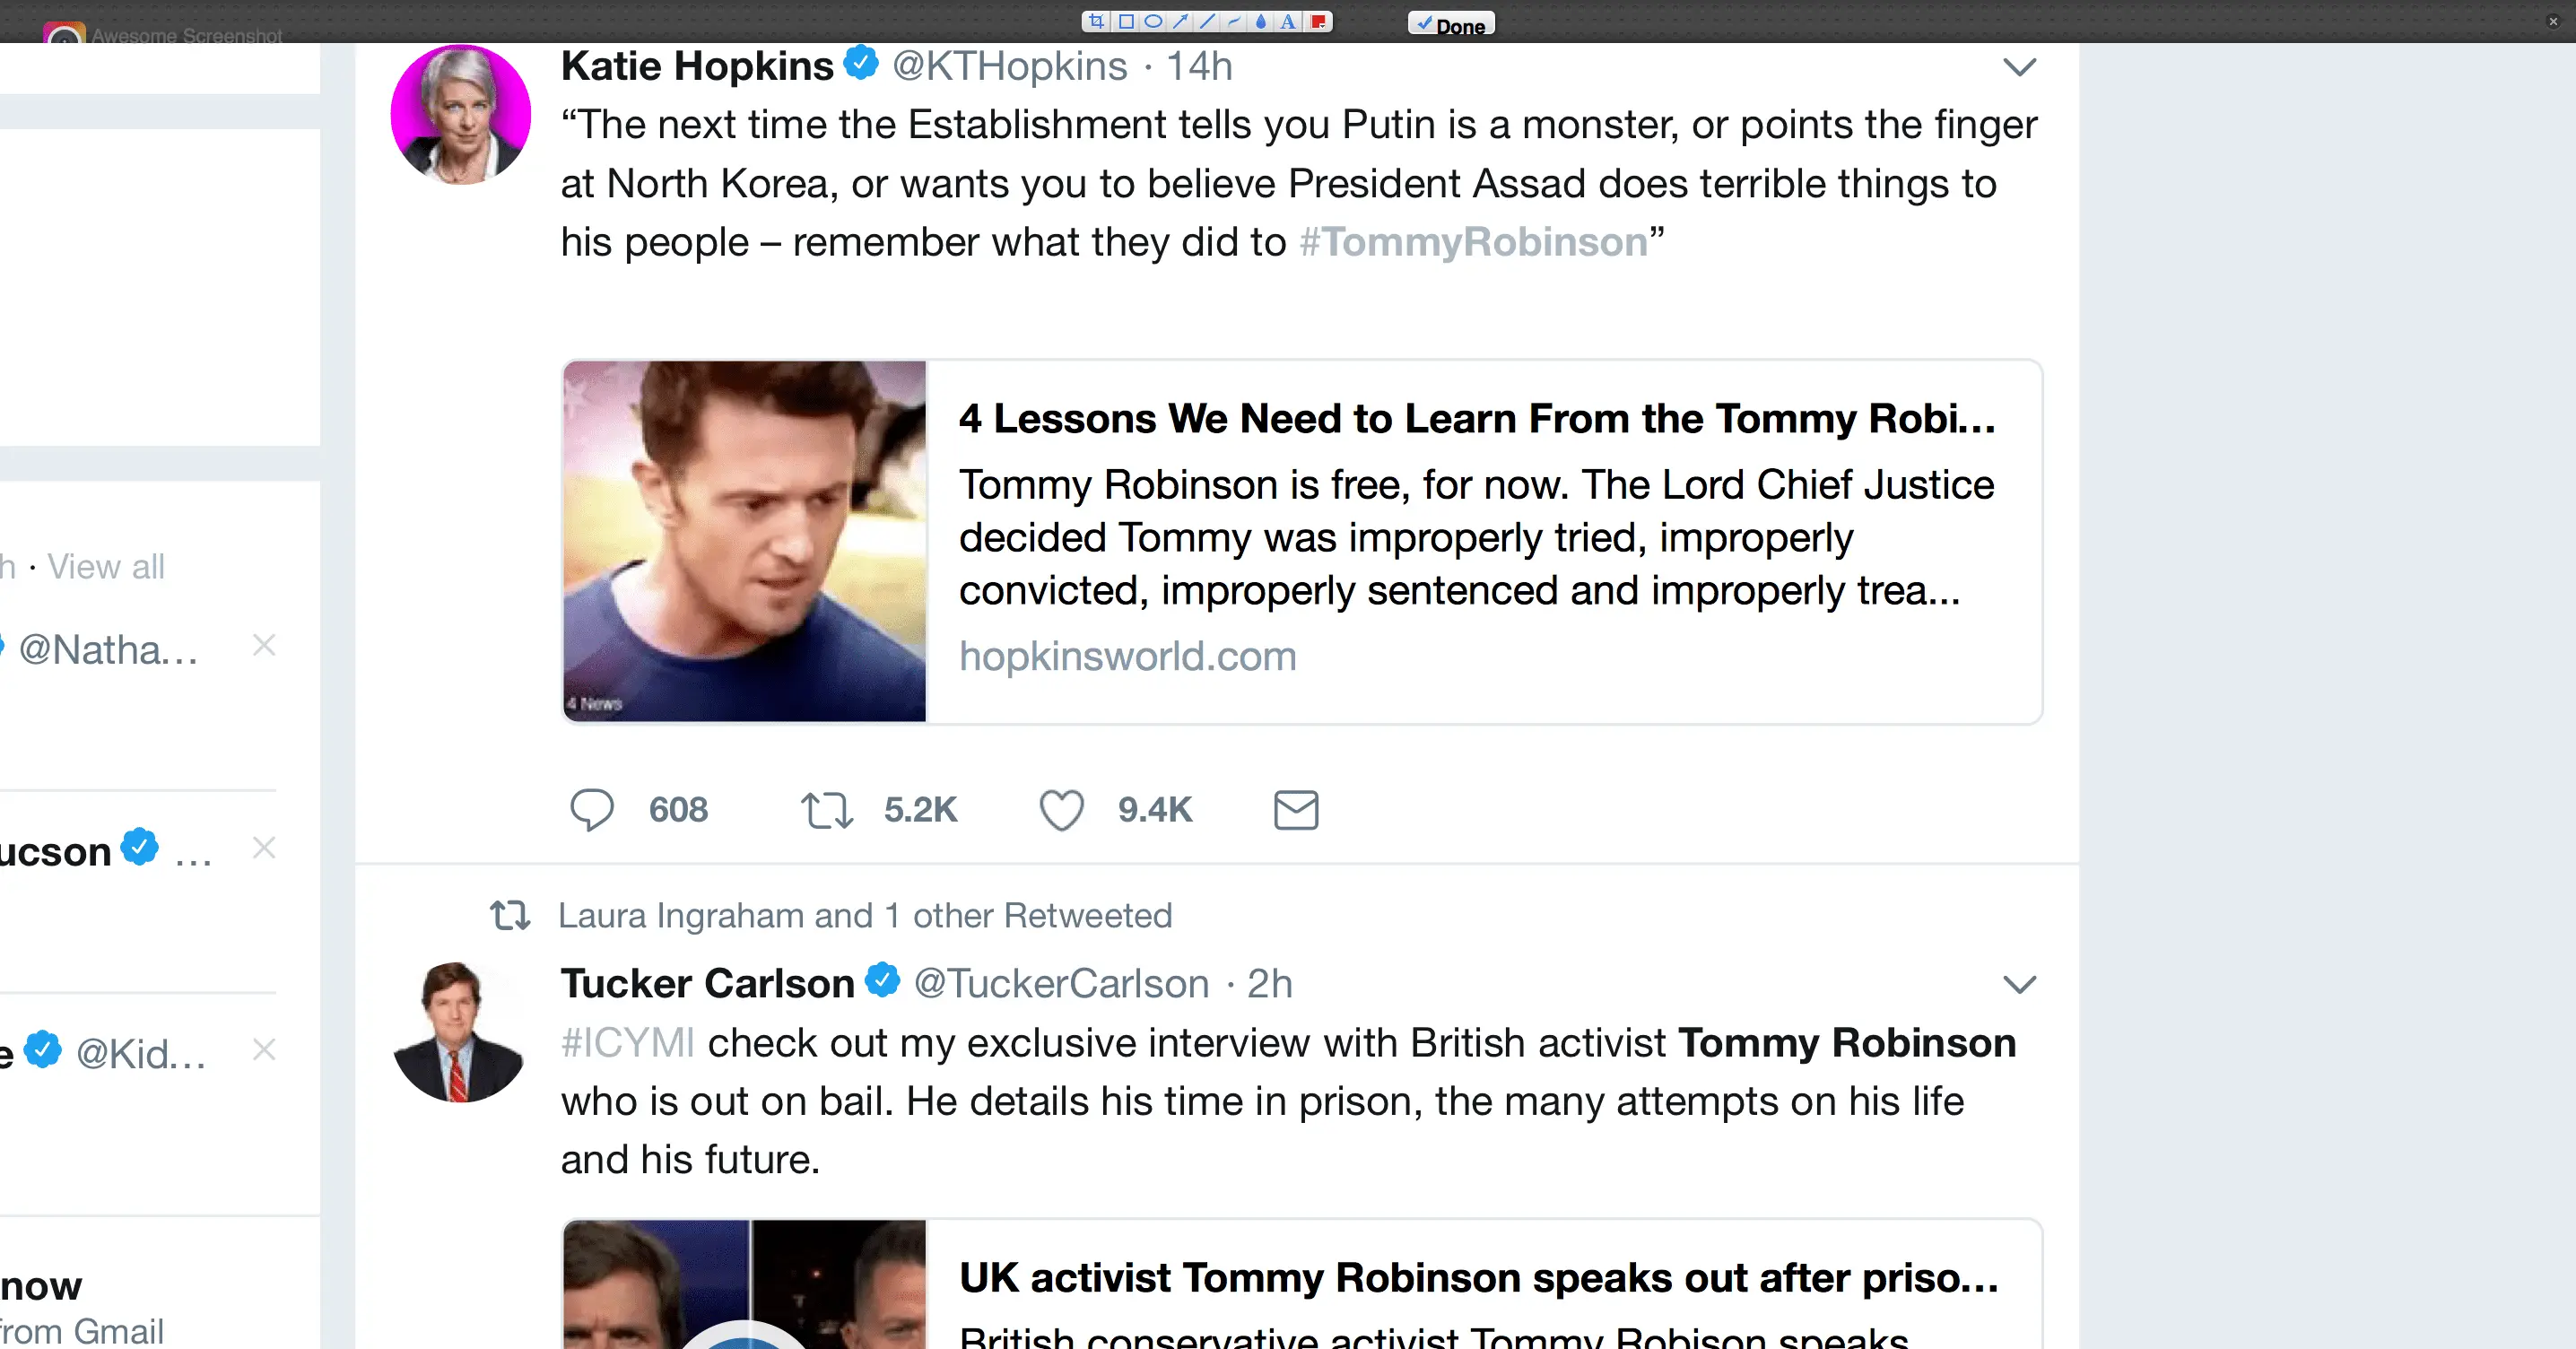Click the Done button
Viewport: 2576px width, 1349px height.
coord(1451,24)
